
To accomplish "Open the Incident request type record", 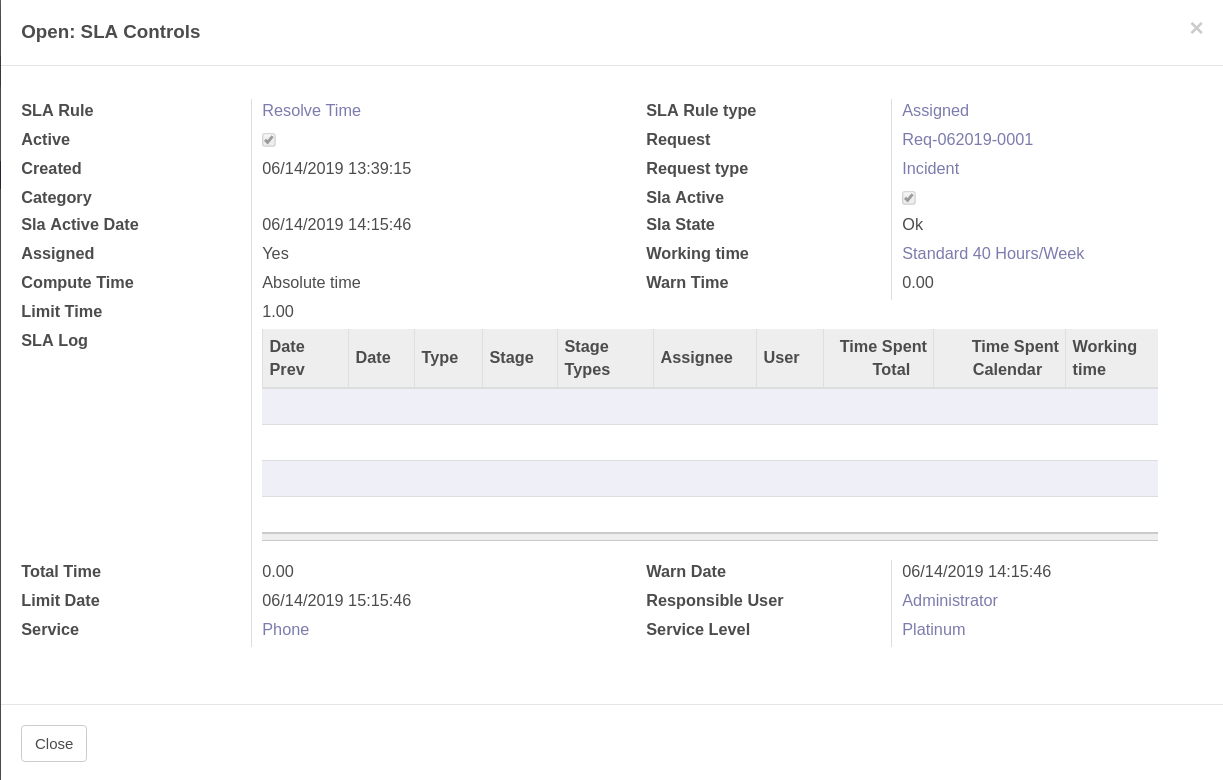I will point(930,168).
